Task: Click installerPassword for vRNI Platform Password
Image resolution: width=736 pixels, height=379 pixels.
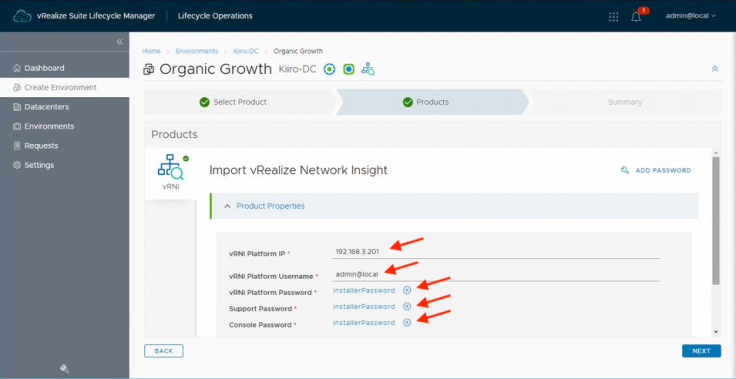Action: [364, 290]
